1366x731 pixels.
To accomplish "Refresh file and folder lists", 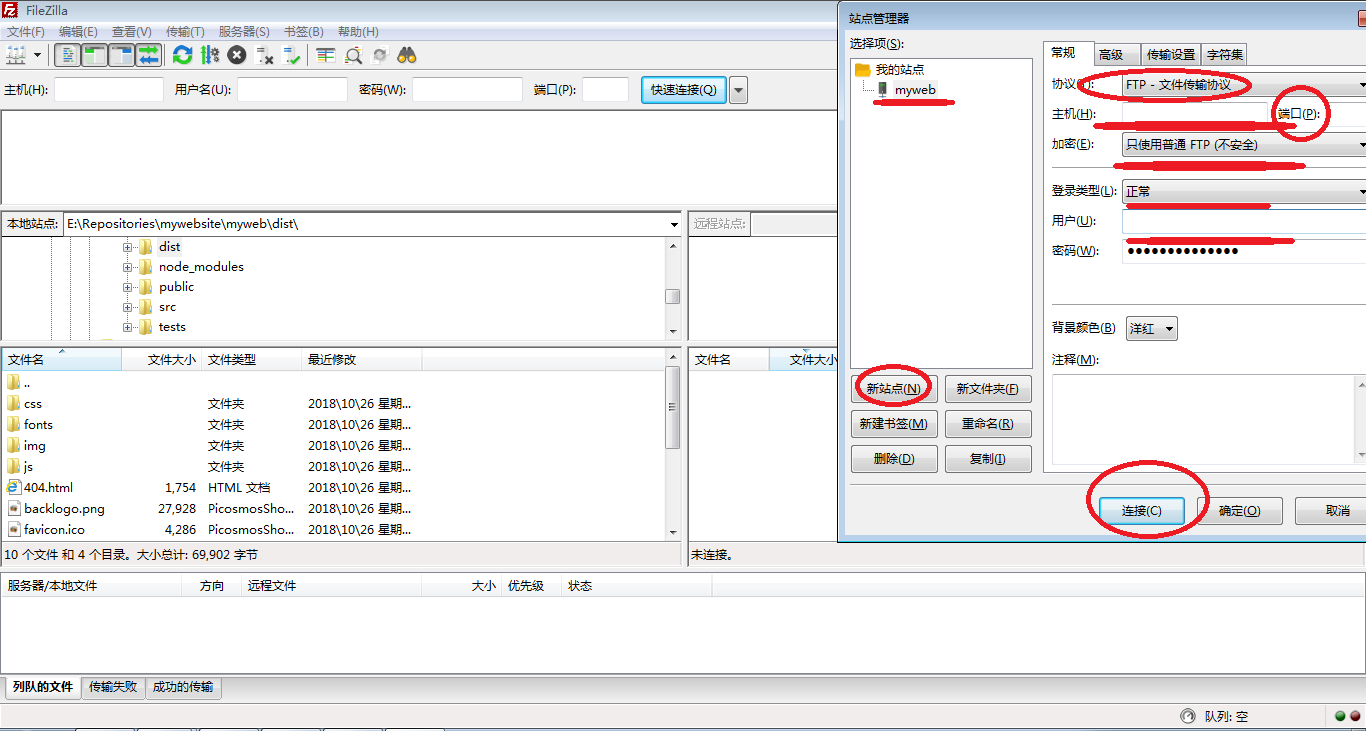I will [182, 55].
